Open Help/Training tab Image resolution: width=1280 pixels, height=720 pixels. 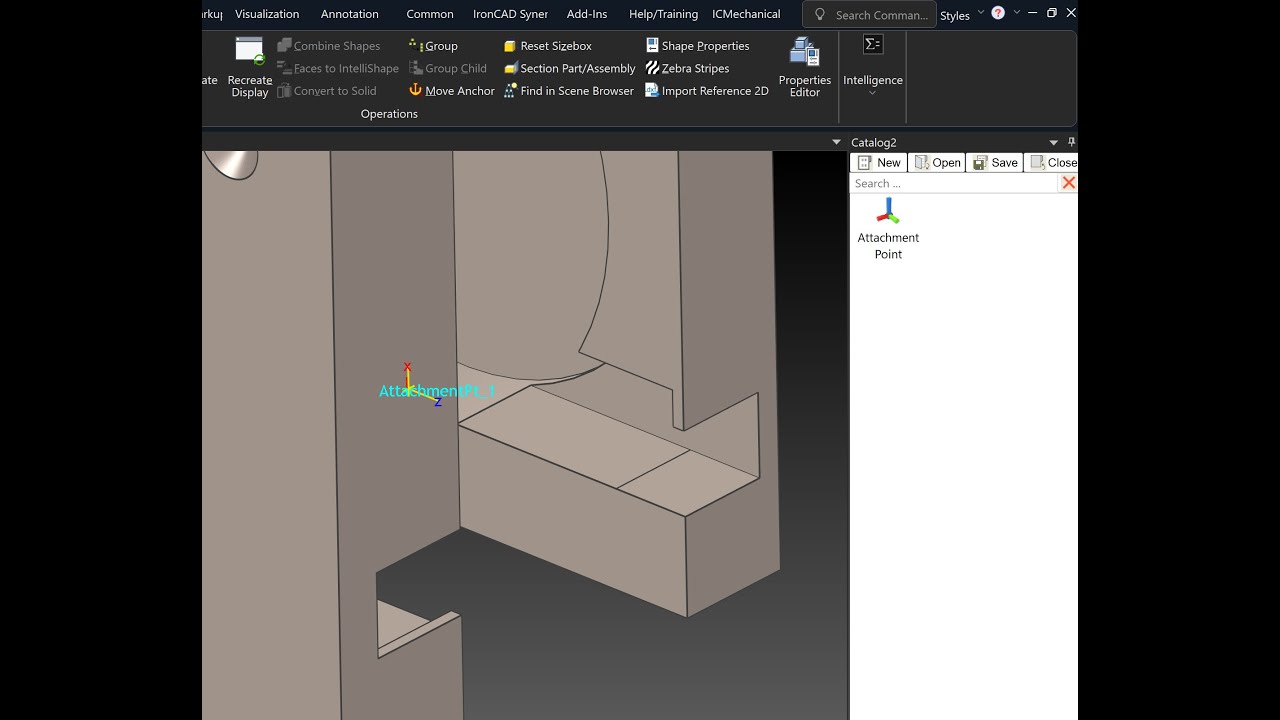(663, 14)
